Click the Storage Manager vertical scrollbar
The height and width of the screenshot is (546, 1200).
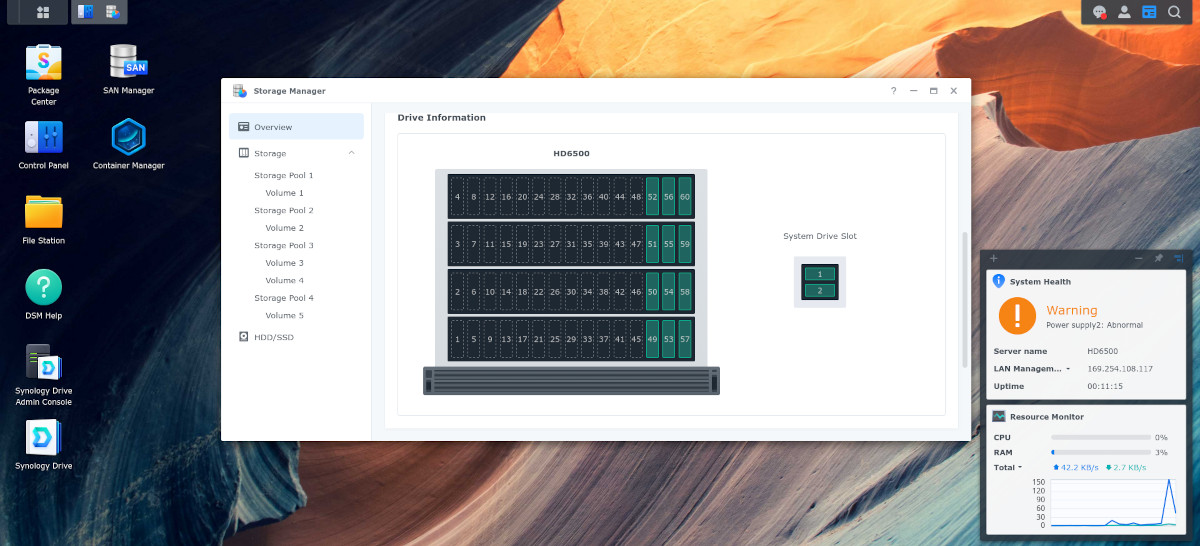[965, 300]
